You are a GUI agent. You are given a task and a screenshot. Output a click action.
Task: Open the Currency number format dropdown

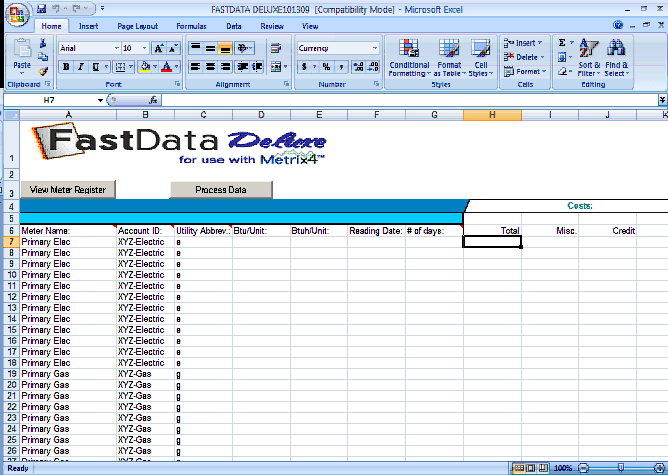(374, 48)
